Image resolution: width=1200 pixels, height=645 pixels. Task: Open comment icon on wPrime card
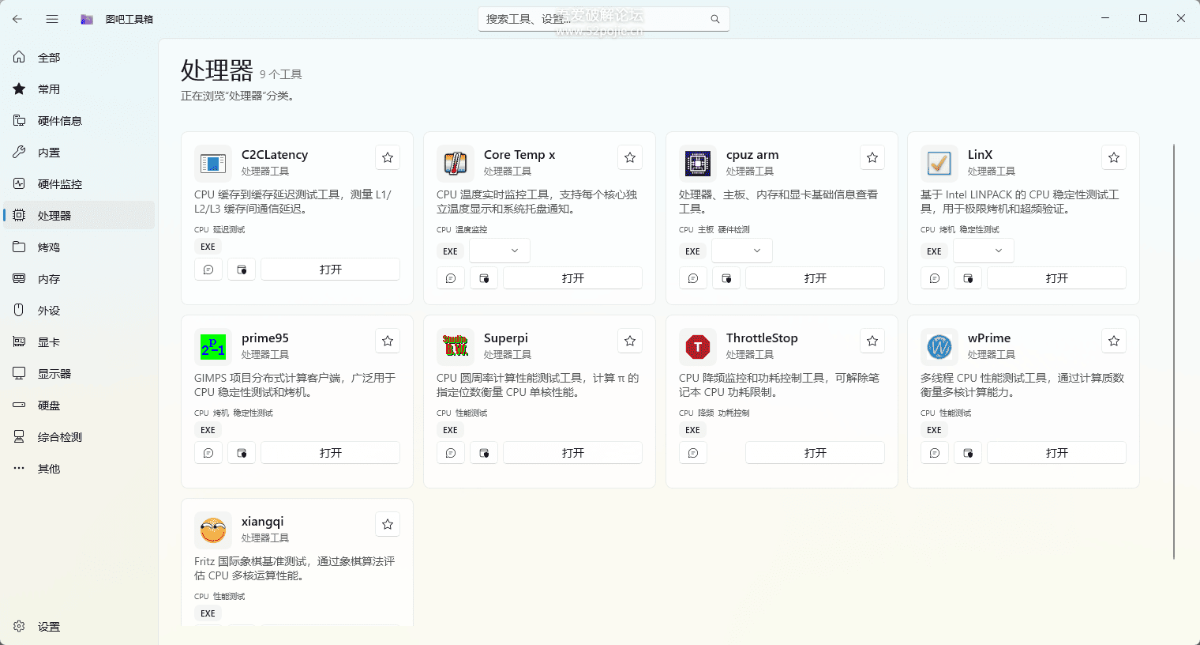pyautogui.click(x=934, y=452)
